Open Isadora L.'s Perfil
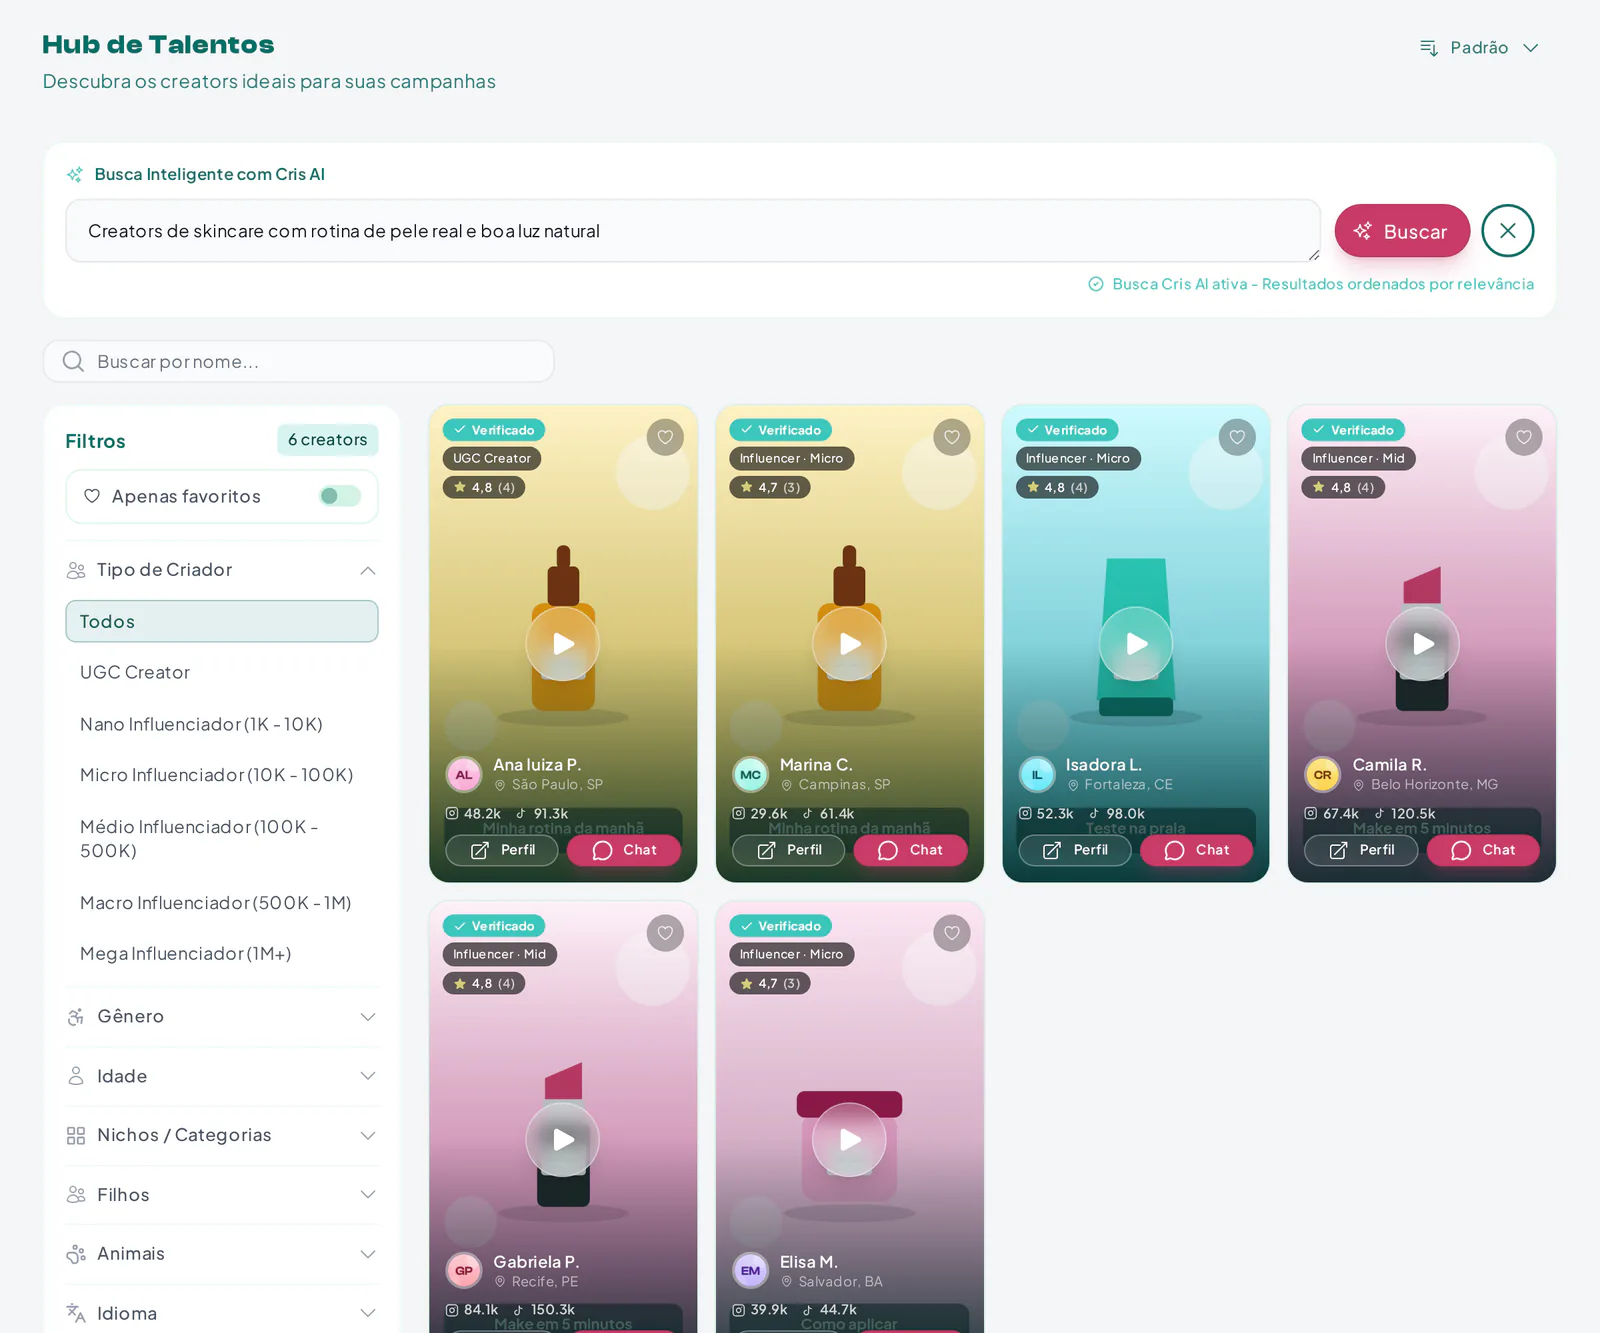 1075,850
